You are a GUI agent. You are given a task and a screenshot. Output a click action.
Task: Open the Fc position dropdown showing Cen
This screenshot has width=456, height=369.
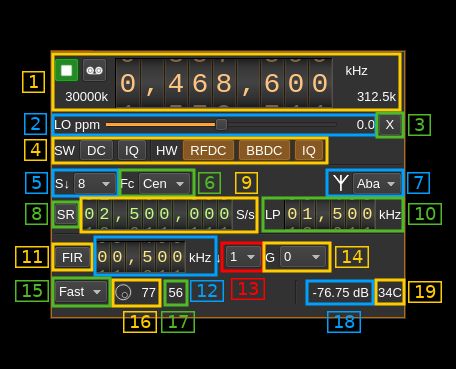pos(164,184)
